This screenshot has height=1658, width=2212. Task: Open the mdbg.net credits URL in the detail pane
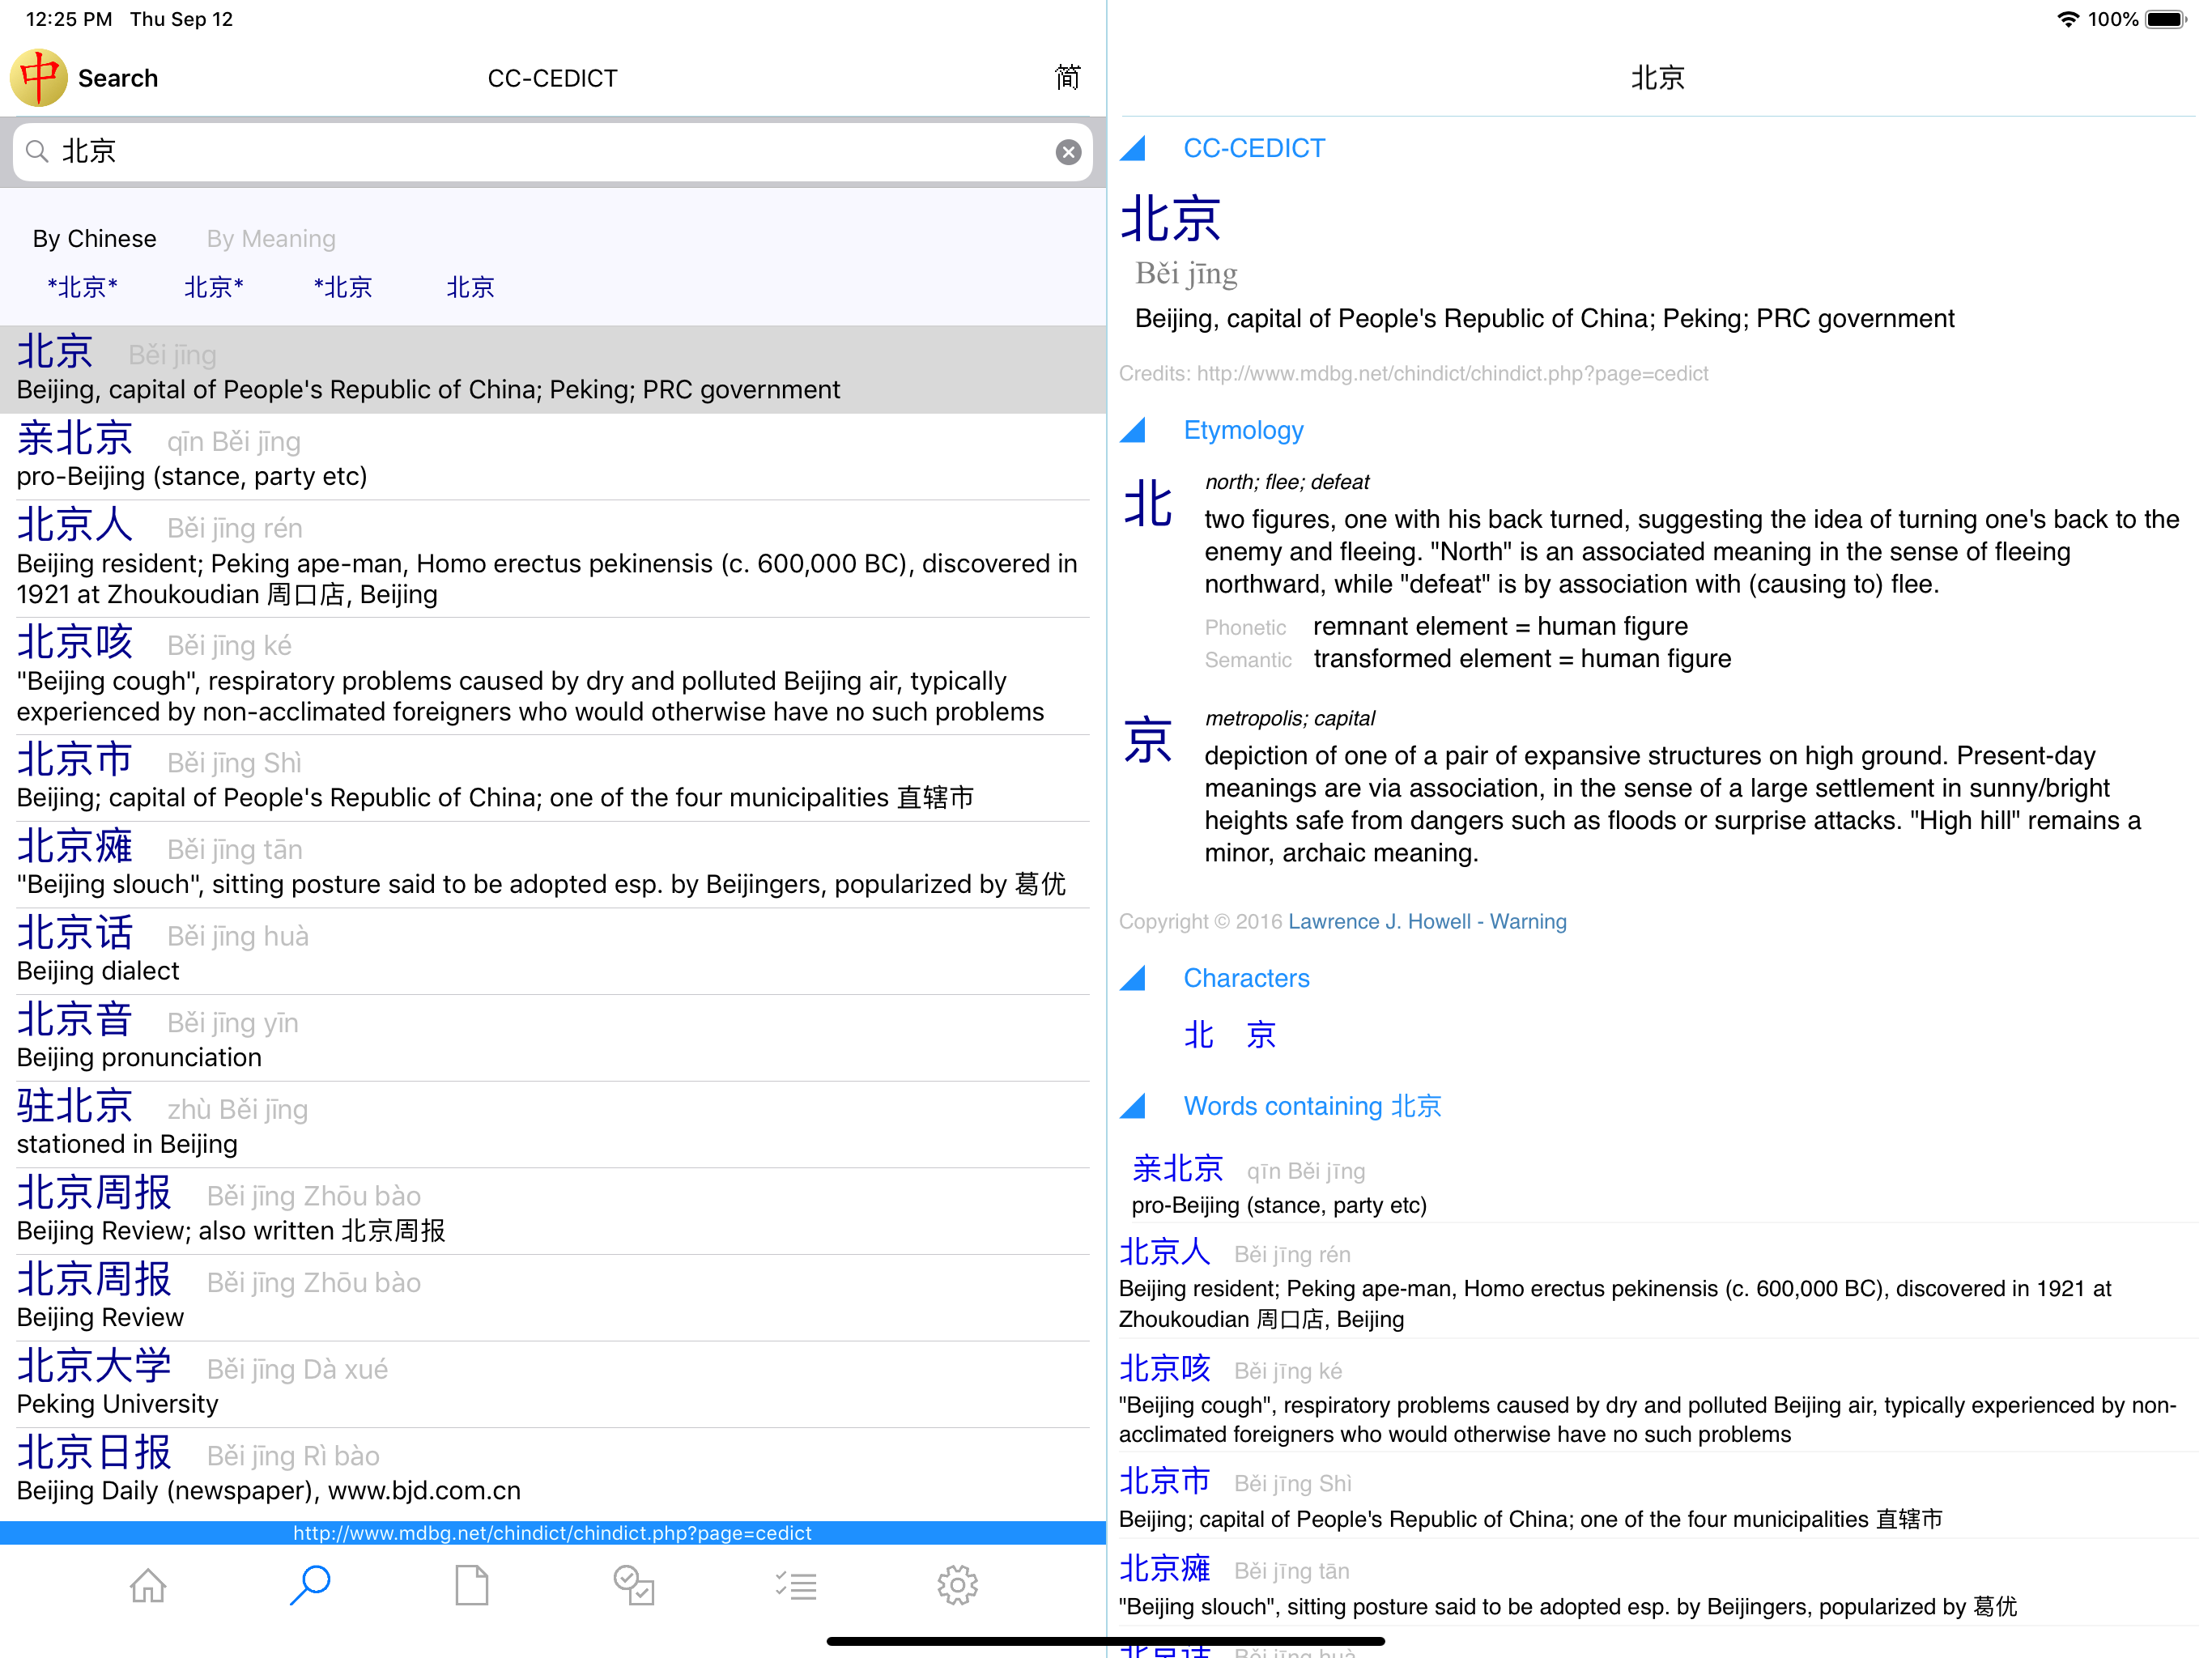click(x=1452, y=374)
